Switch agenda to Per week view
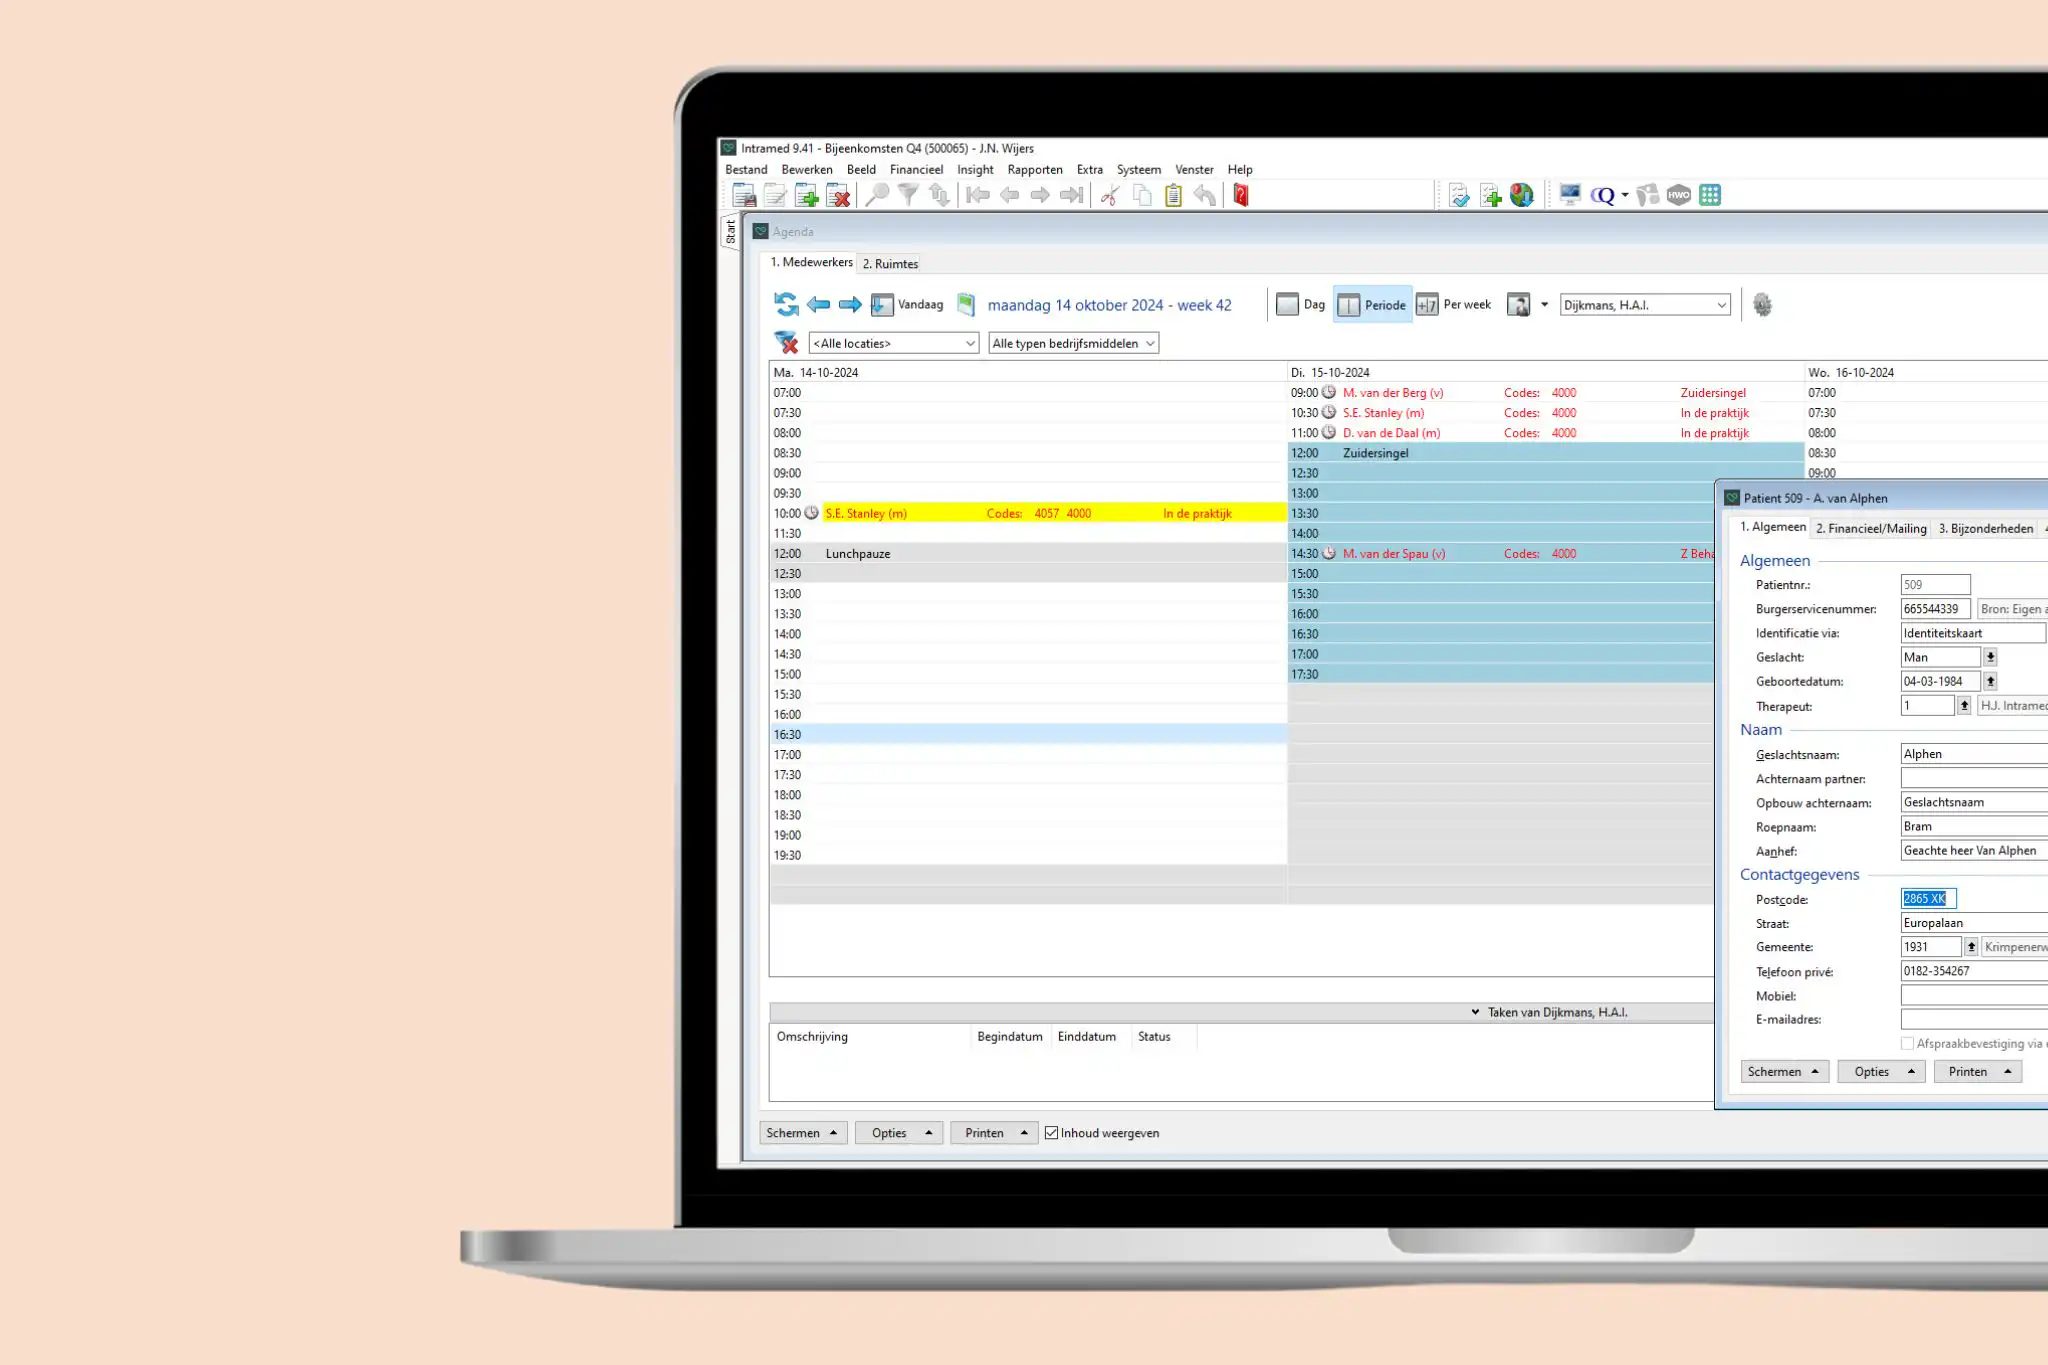 coord(1454,304)
